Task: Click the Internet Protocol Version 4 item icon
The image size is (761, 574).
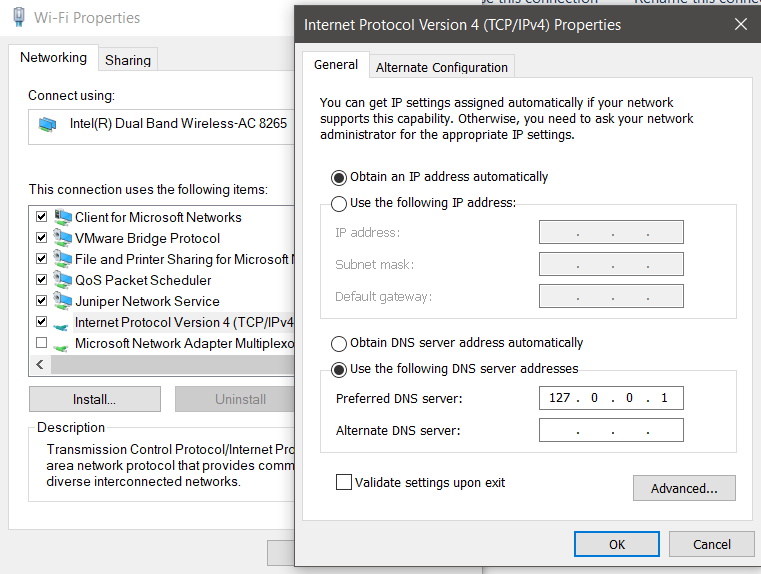Action: (x=61, y=326)
